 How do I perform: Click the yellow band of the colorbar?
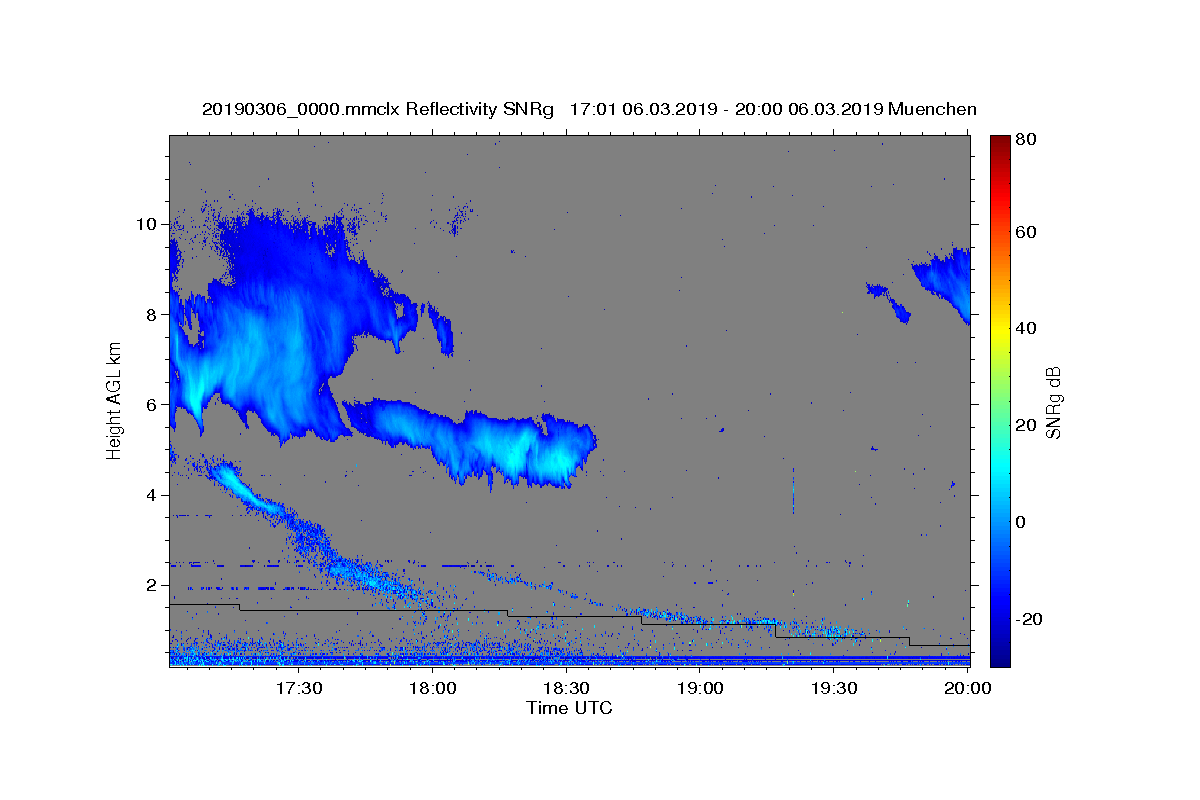coord(1000,330)
